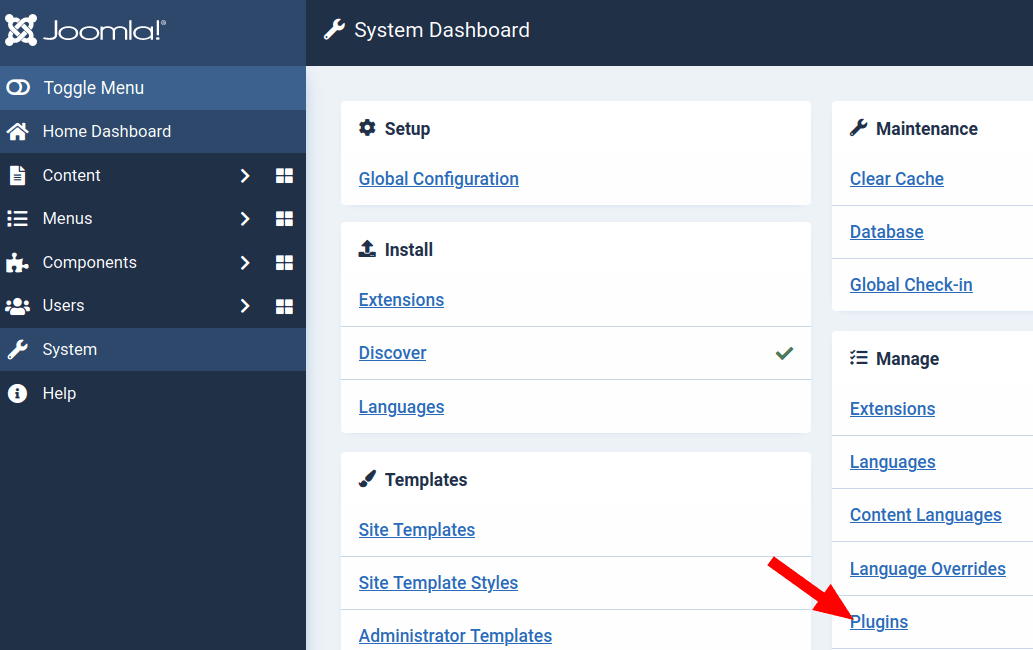The image size is (1033, 650).
Task: Expand the Components submenu chevron
Action: pyautogui.click(x=245, y=263)
